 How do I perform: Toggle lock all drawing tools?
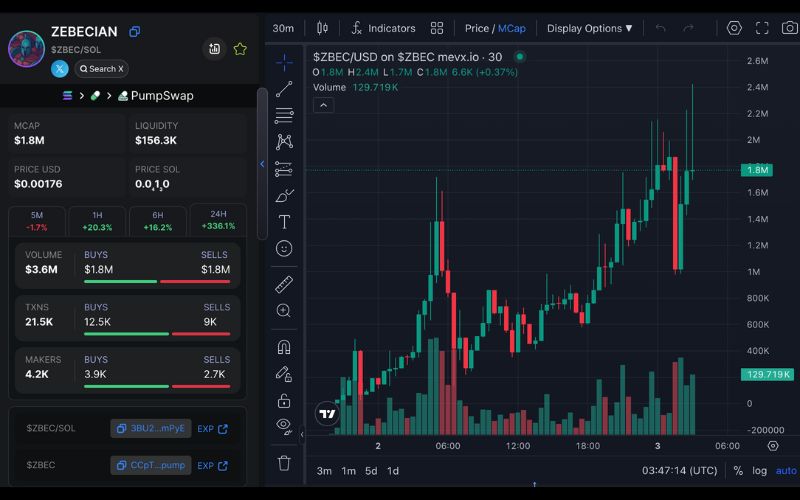coord(284,401)
